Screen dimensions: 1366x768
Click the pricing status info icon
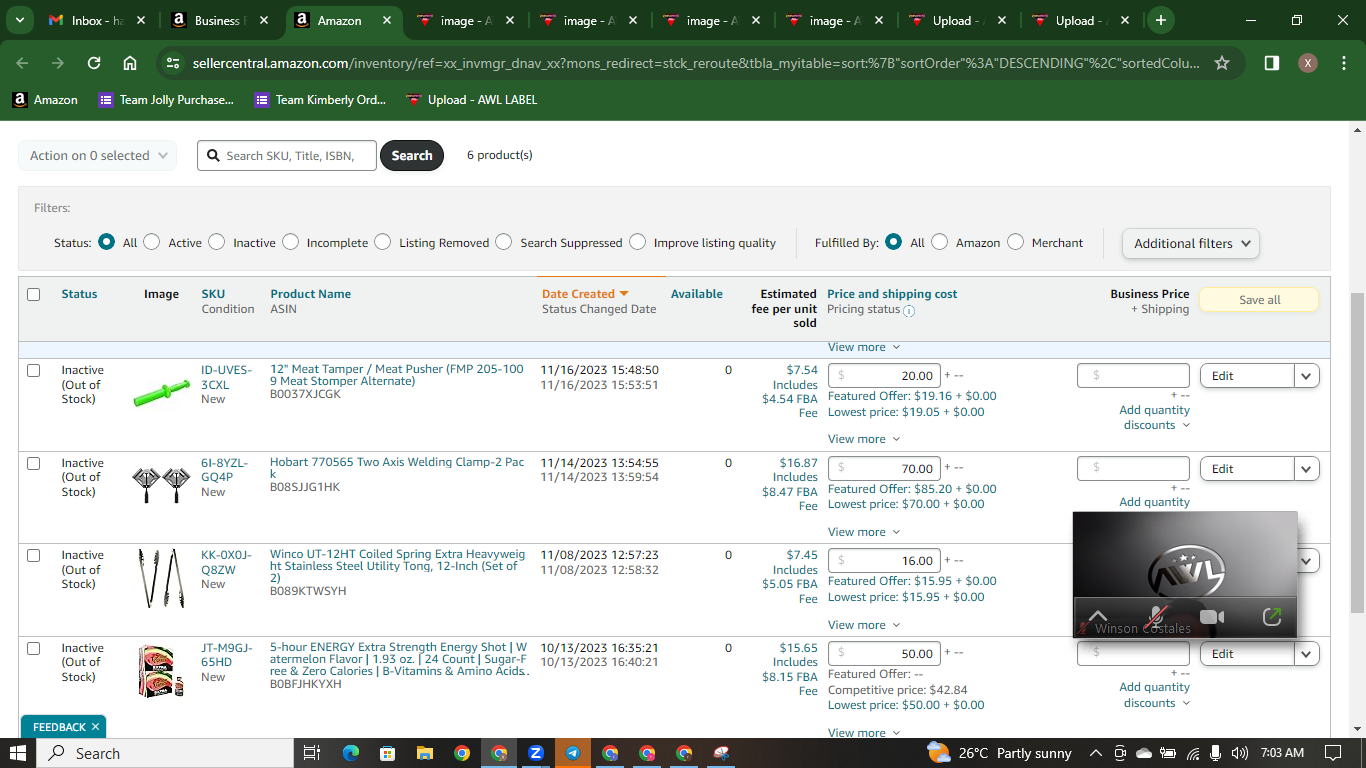tap(909, 311)
